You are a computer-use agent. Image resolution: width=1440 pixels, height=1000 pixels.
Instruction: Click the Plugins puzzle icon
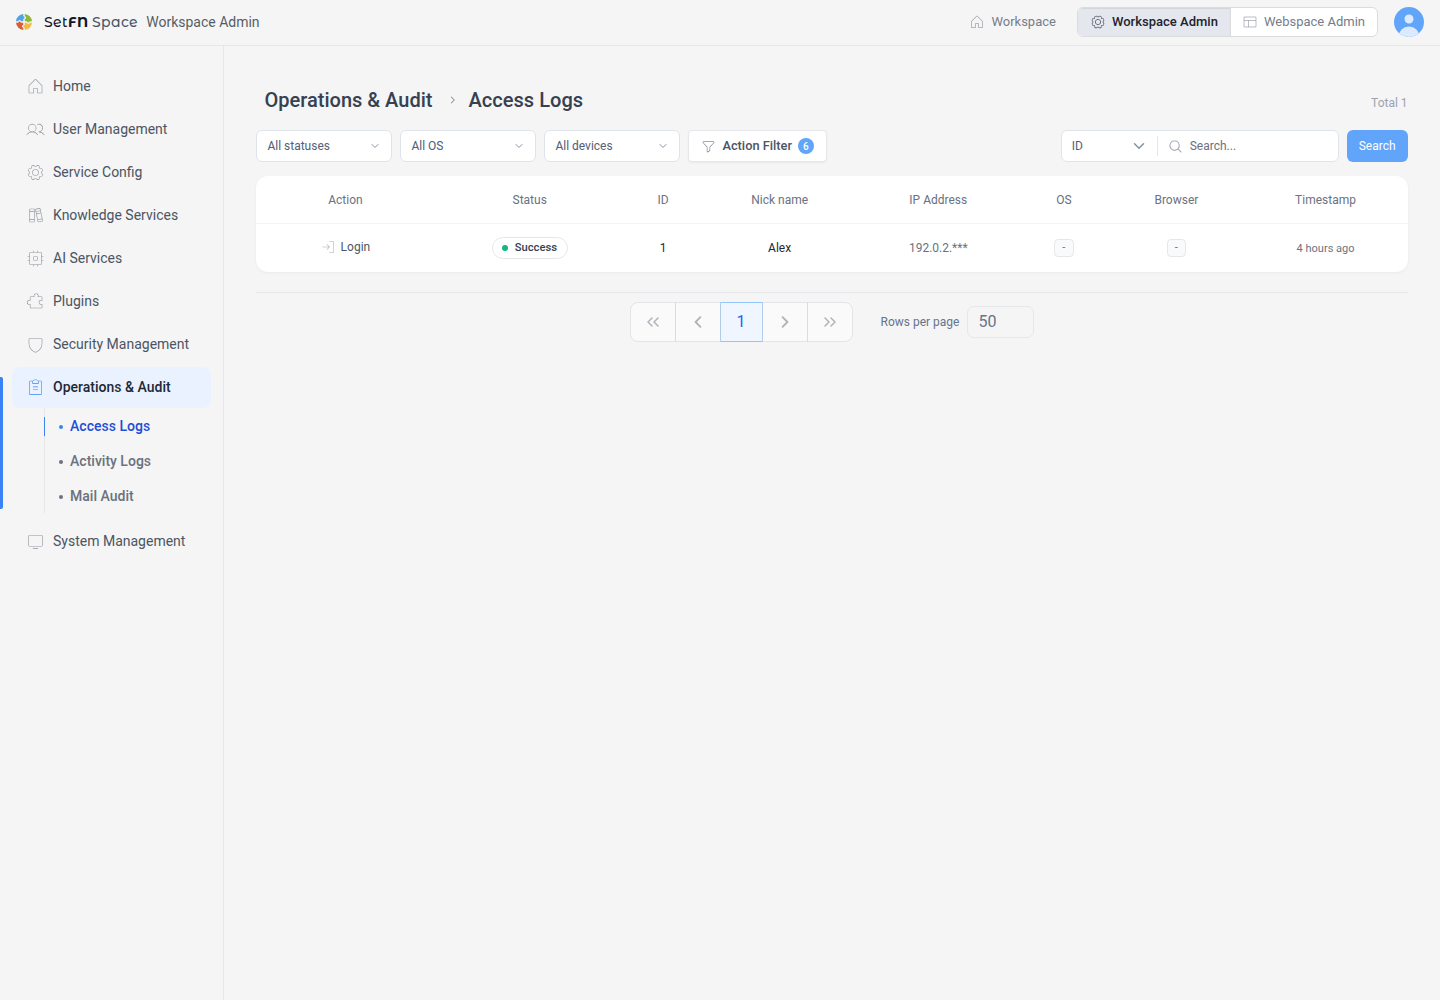[x=35, y=301]
